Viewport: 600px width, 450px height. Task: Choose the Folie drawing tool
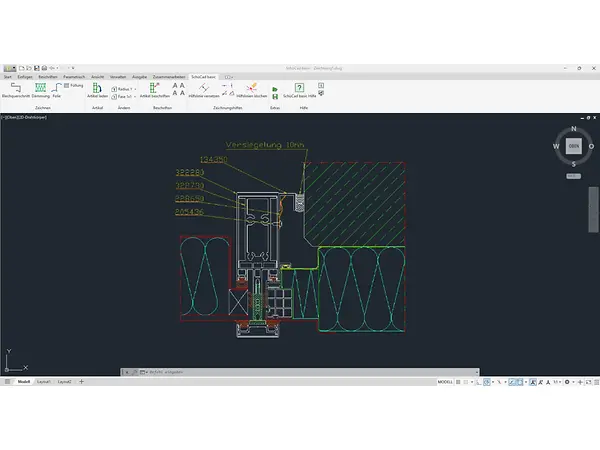pyautogui.click(x=57, y=89)
